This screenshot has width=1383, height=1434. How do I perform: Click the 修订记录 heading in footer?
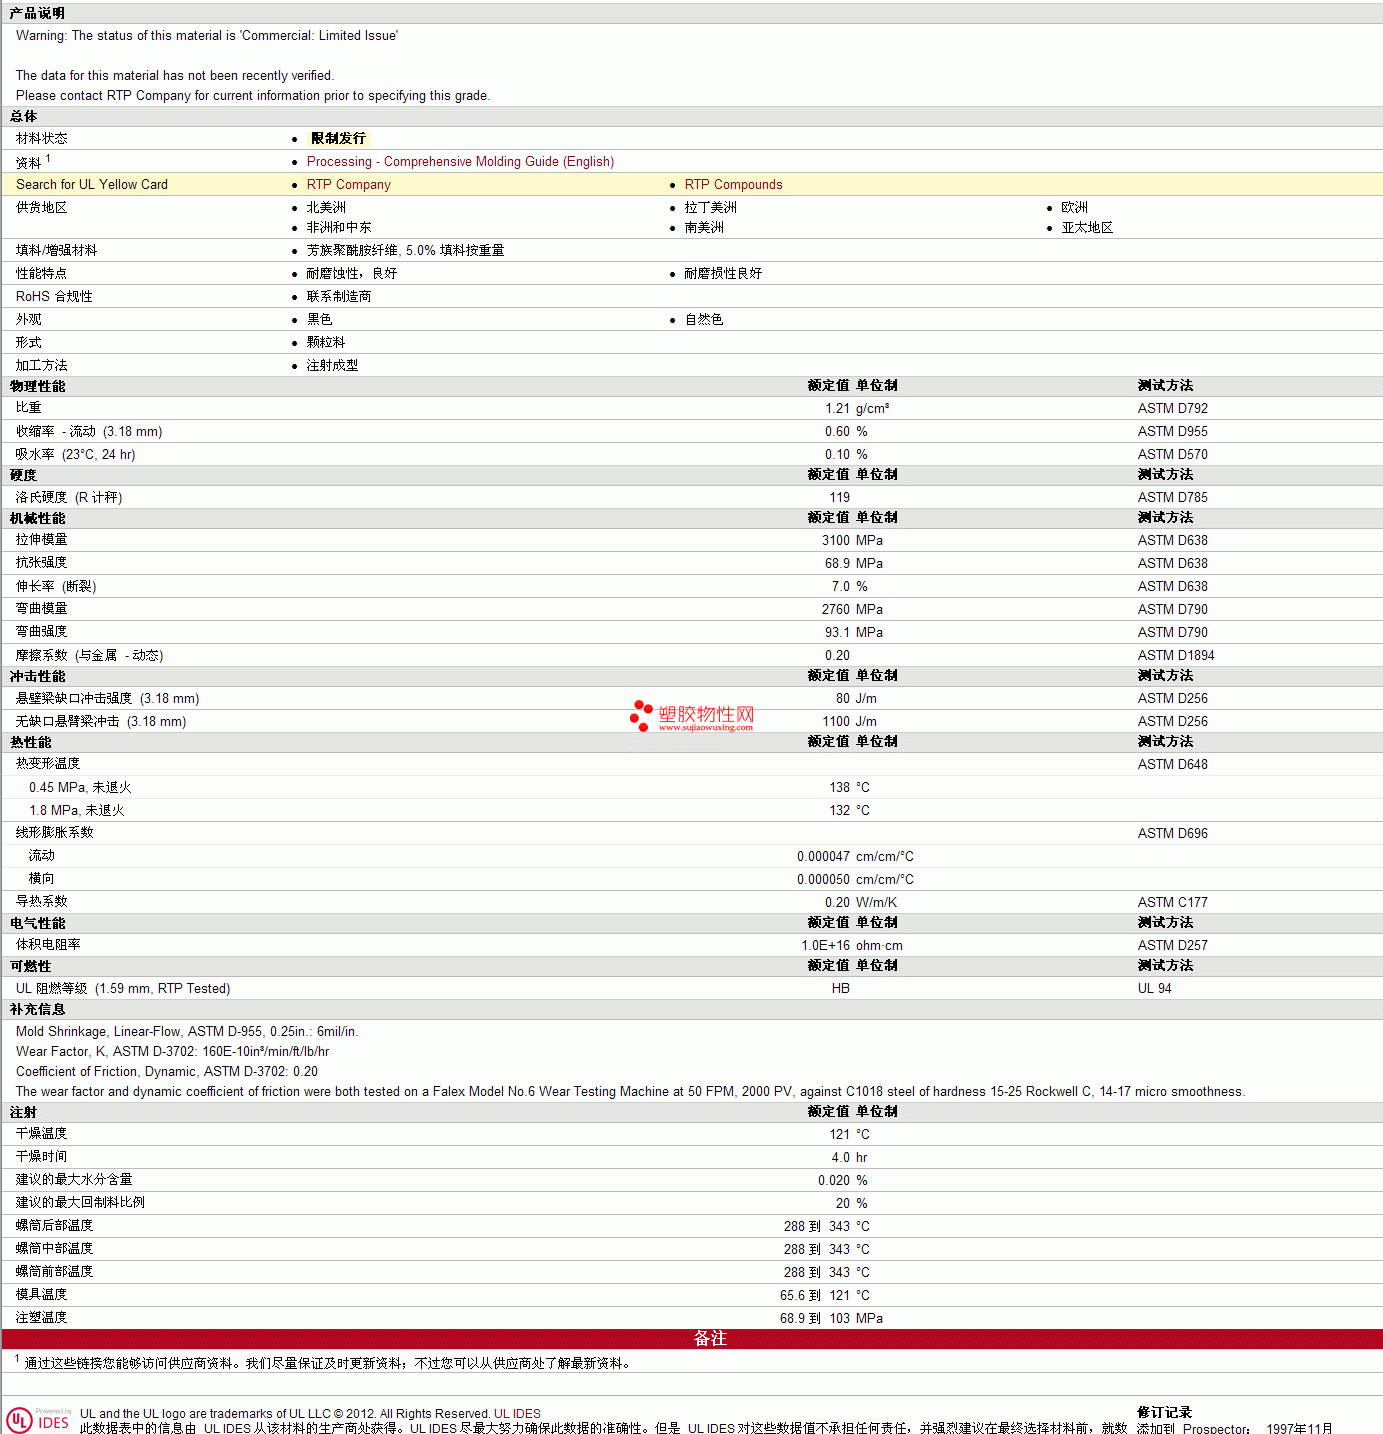pos(1165,1413)
